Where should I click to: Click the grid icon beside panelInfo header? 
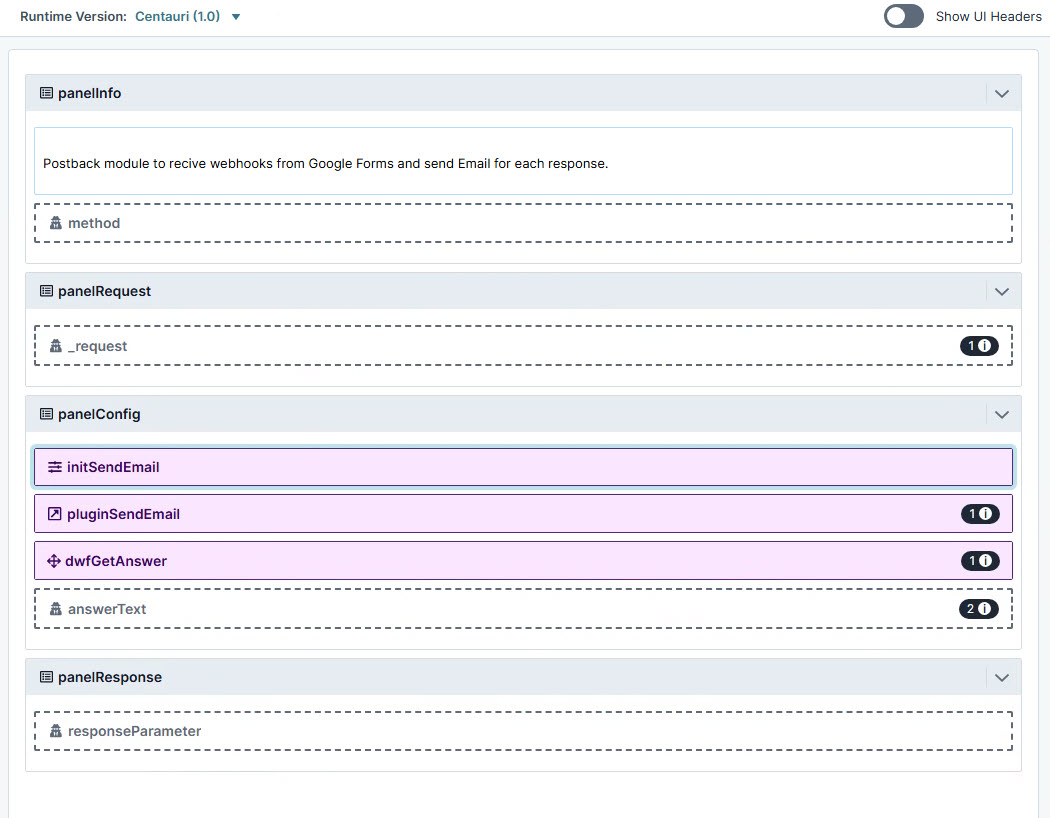(x=46, y=92)
